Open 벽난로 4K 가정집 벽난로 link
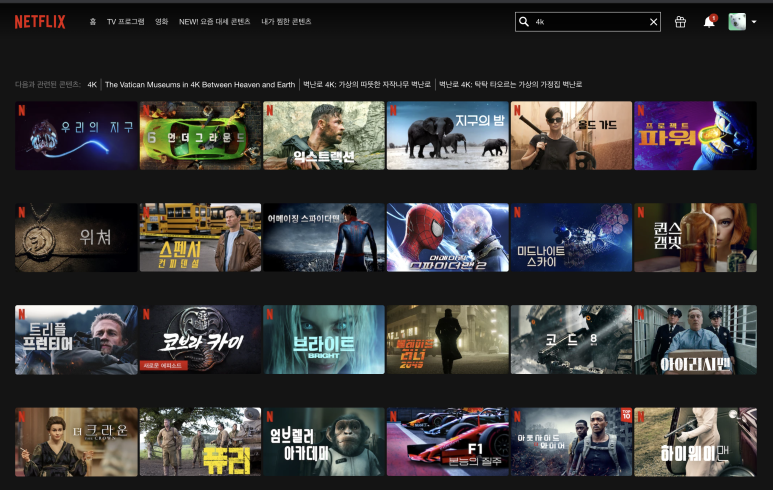 [510, 84]
